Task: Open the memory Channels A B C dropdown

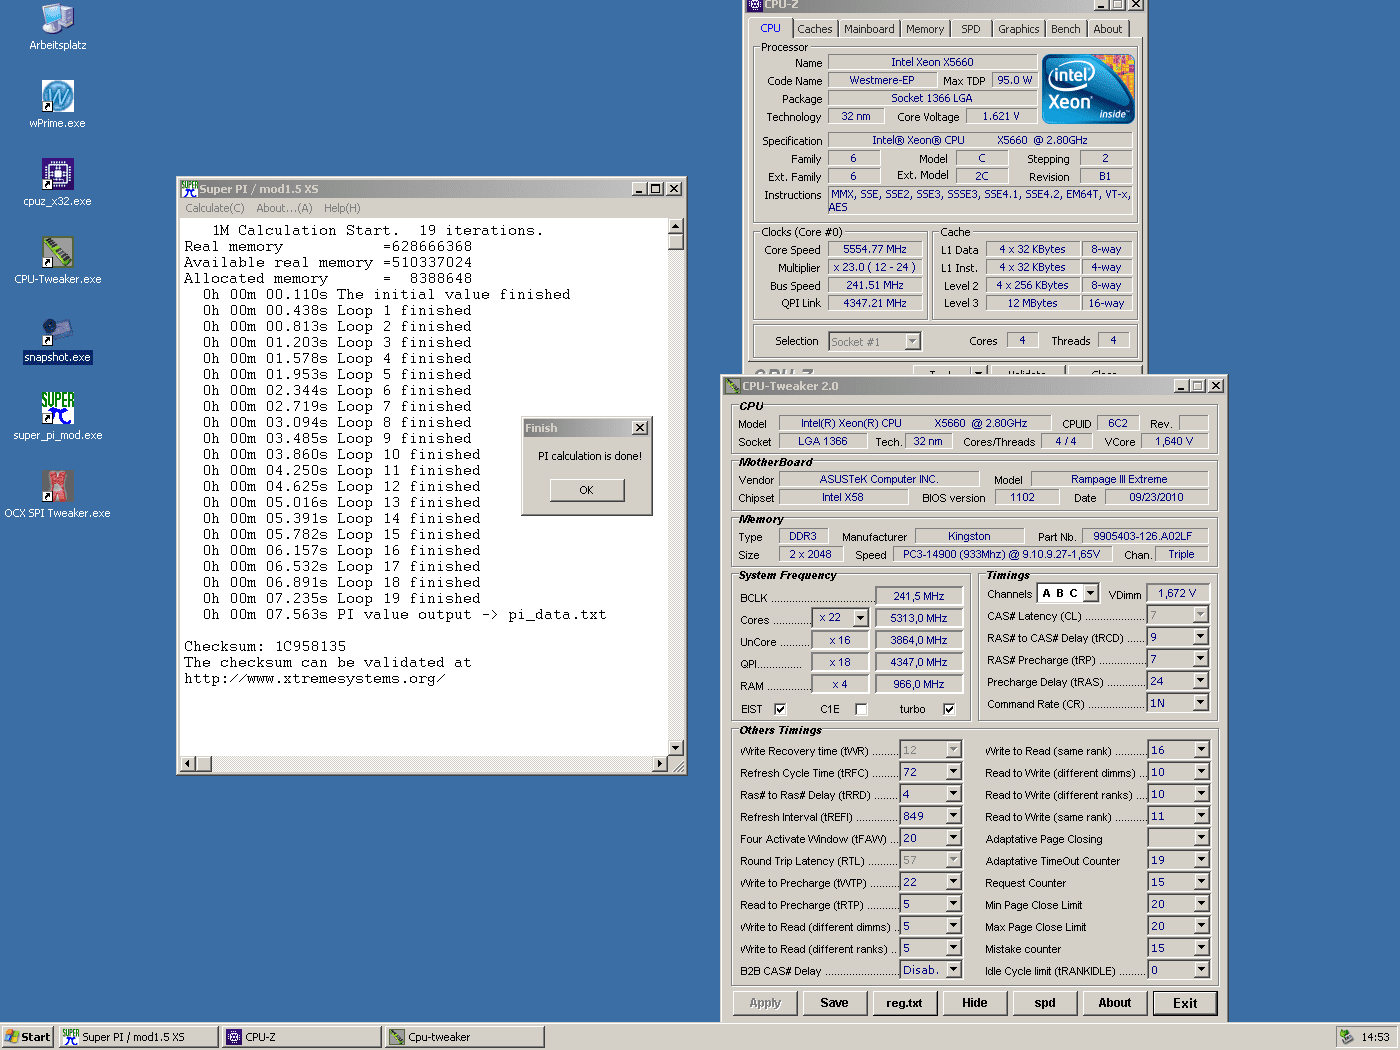Action: pos(1090,593)
